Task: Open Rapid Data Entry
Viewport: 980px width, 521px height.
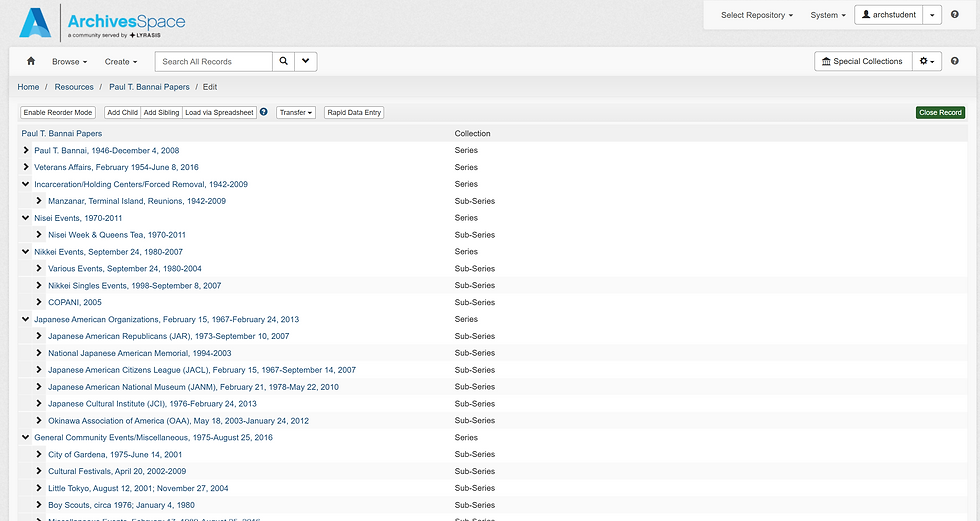Action: [354, 112]
